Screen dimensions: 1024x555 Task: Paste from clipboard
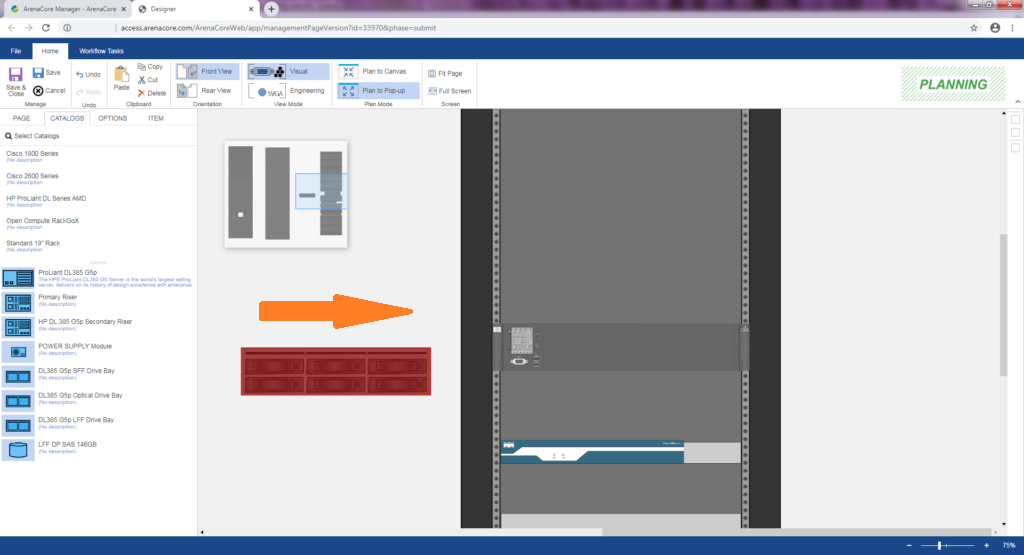(x=121, y=78)
